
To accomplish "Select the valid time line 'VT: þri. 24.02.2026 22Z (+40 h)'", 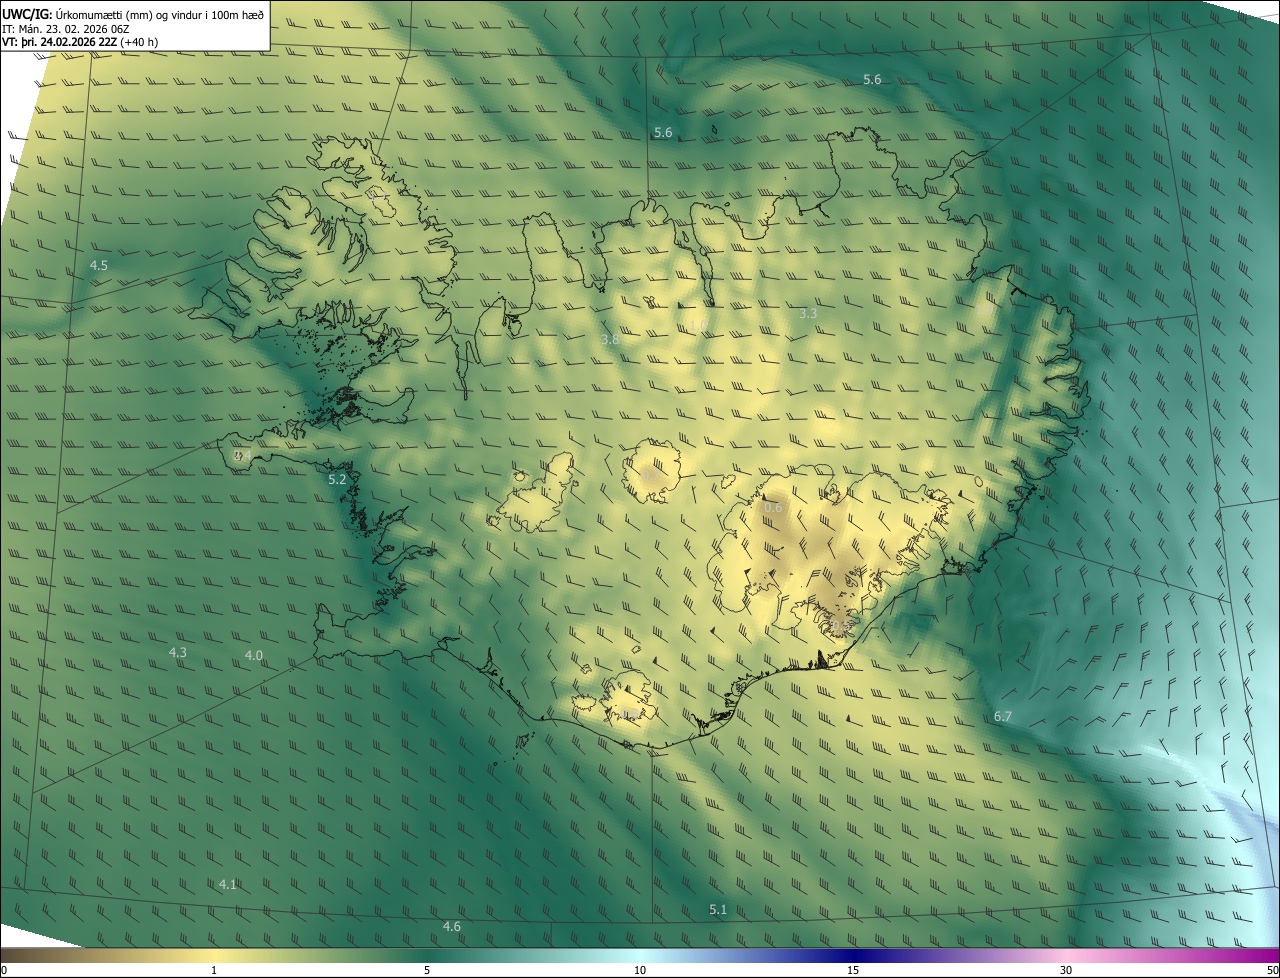I will tap(80, 42).
